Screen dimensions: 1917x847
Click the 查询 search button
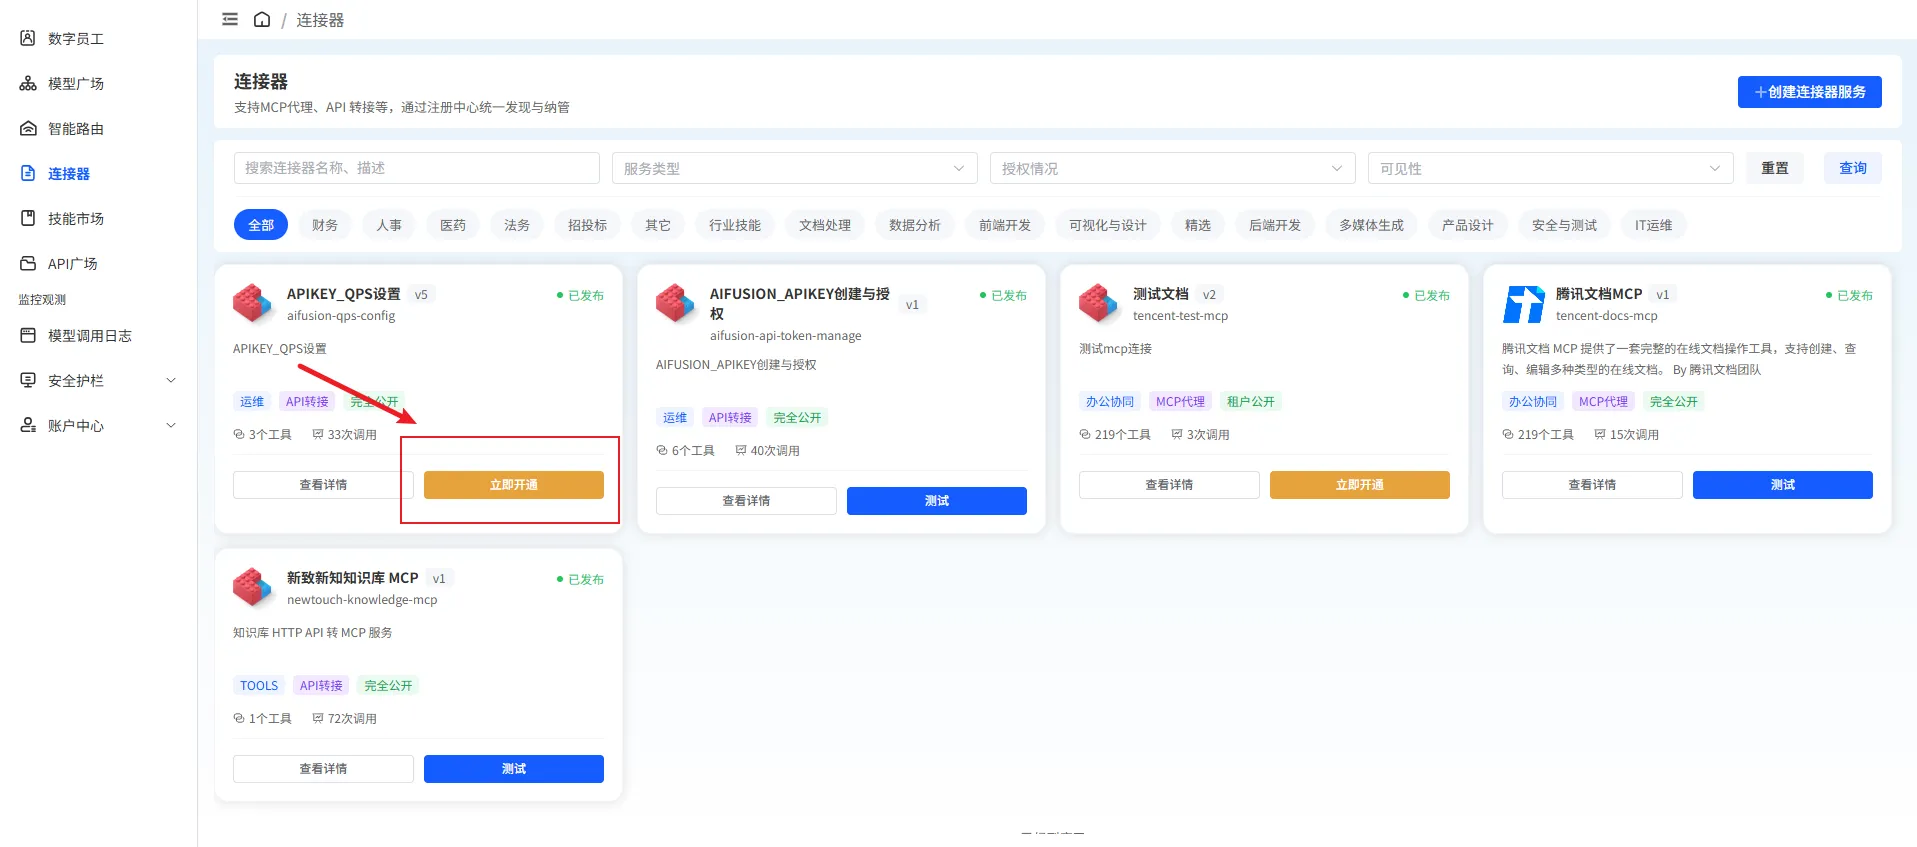tap(1853, 168)
